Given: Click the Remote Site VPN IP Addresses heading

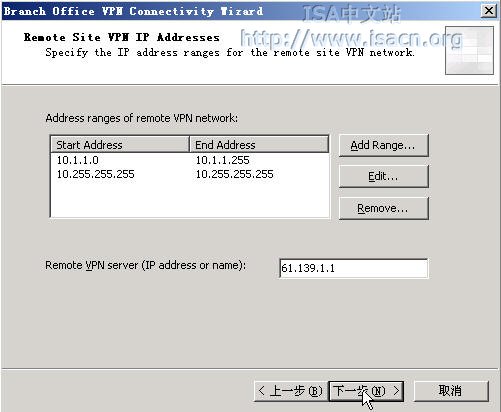Looking at the screenshot, I should coord(122,37).
